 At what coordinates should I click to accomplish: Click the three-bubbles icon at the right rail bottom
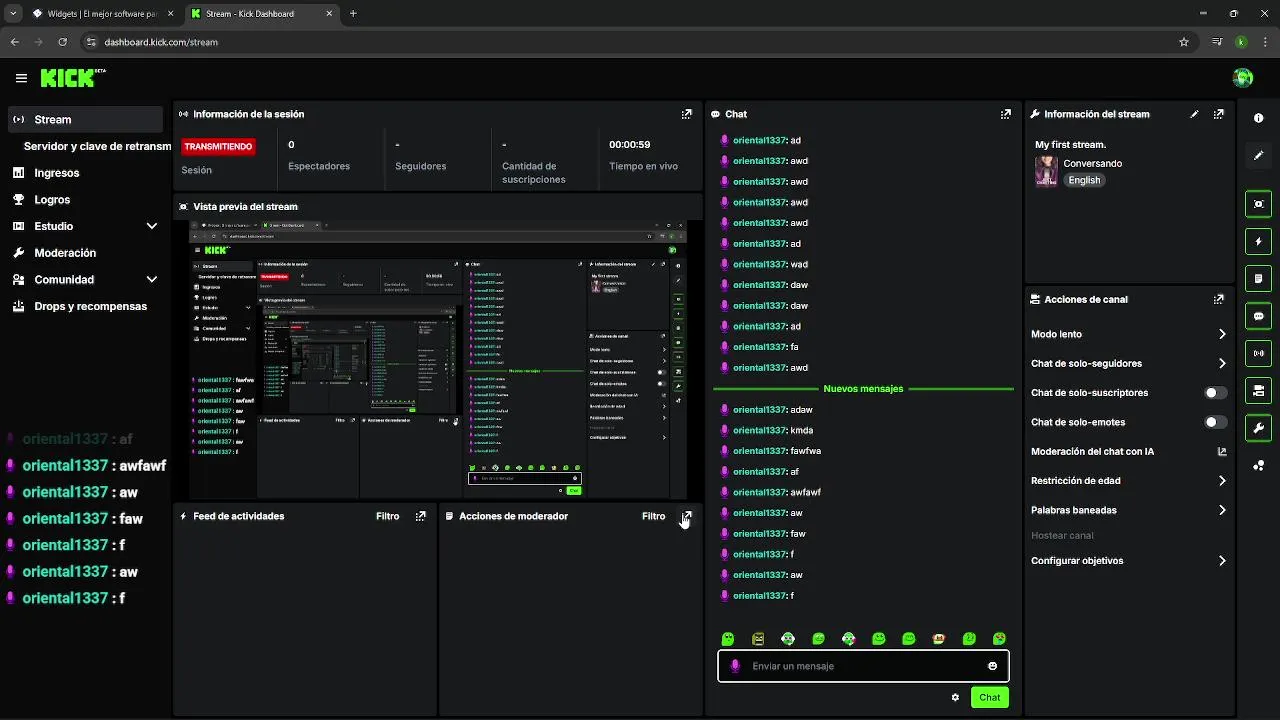(x=1258, y=465)
